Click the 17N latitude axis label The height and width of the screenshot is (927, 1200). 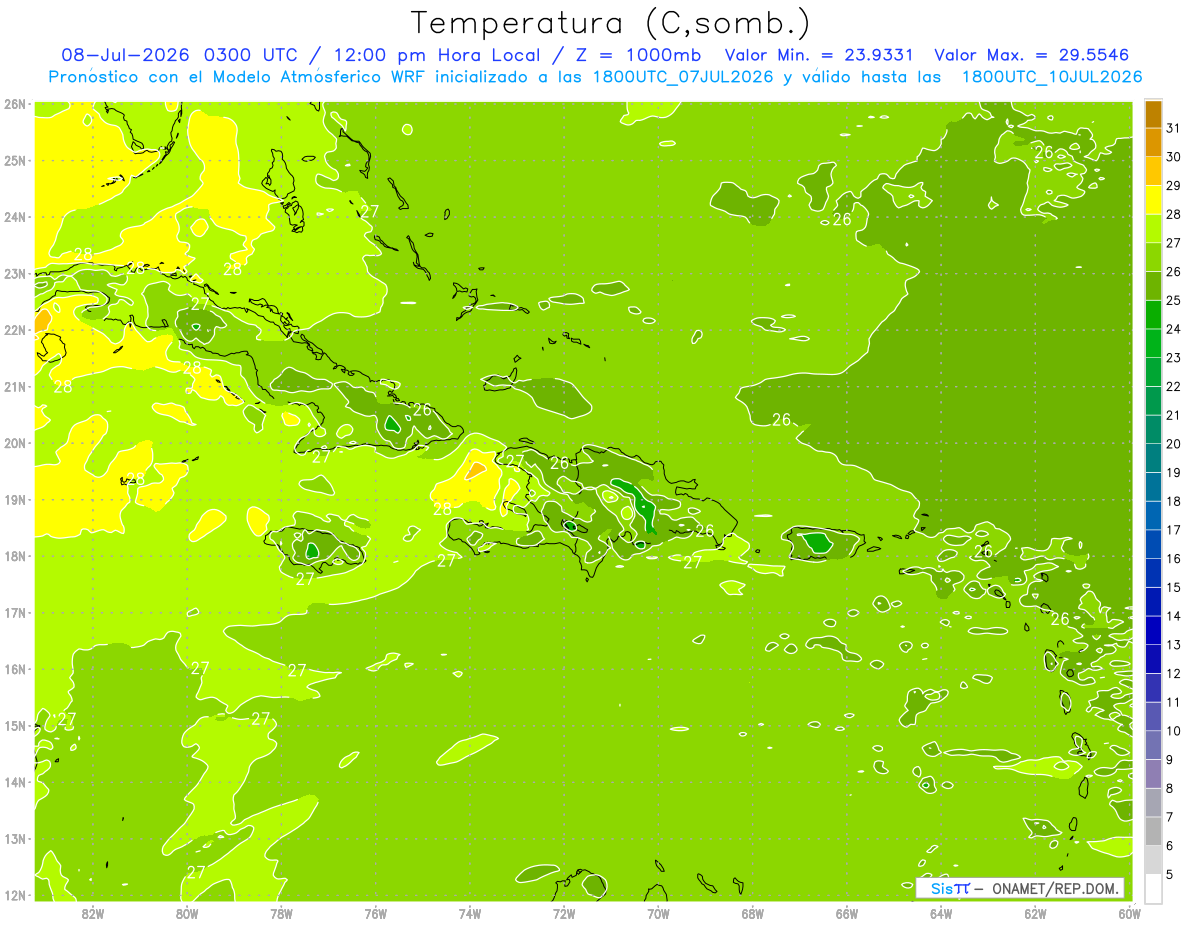pyautogui.click(x=14, y=613)
